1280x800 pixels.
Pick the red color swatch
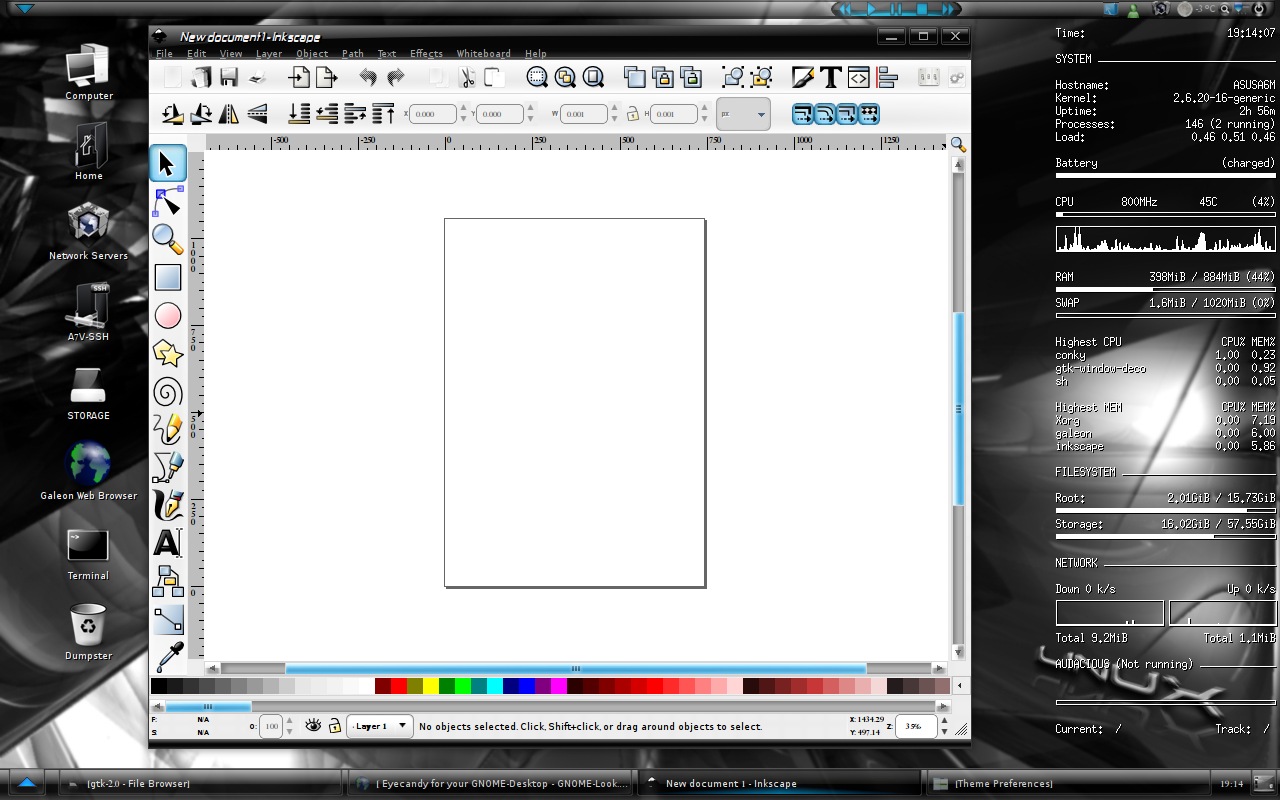click(399, 686)
